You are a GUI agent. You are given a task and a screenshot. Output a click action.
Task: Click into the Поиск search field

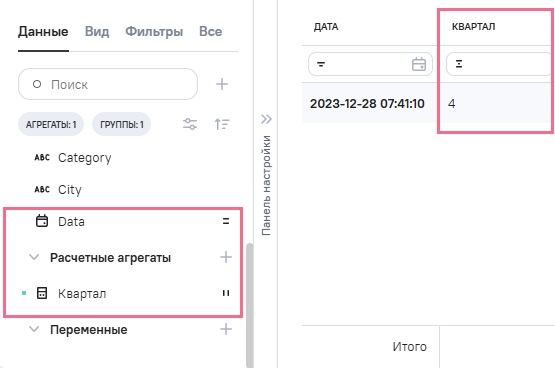pos(108,84)
